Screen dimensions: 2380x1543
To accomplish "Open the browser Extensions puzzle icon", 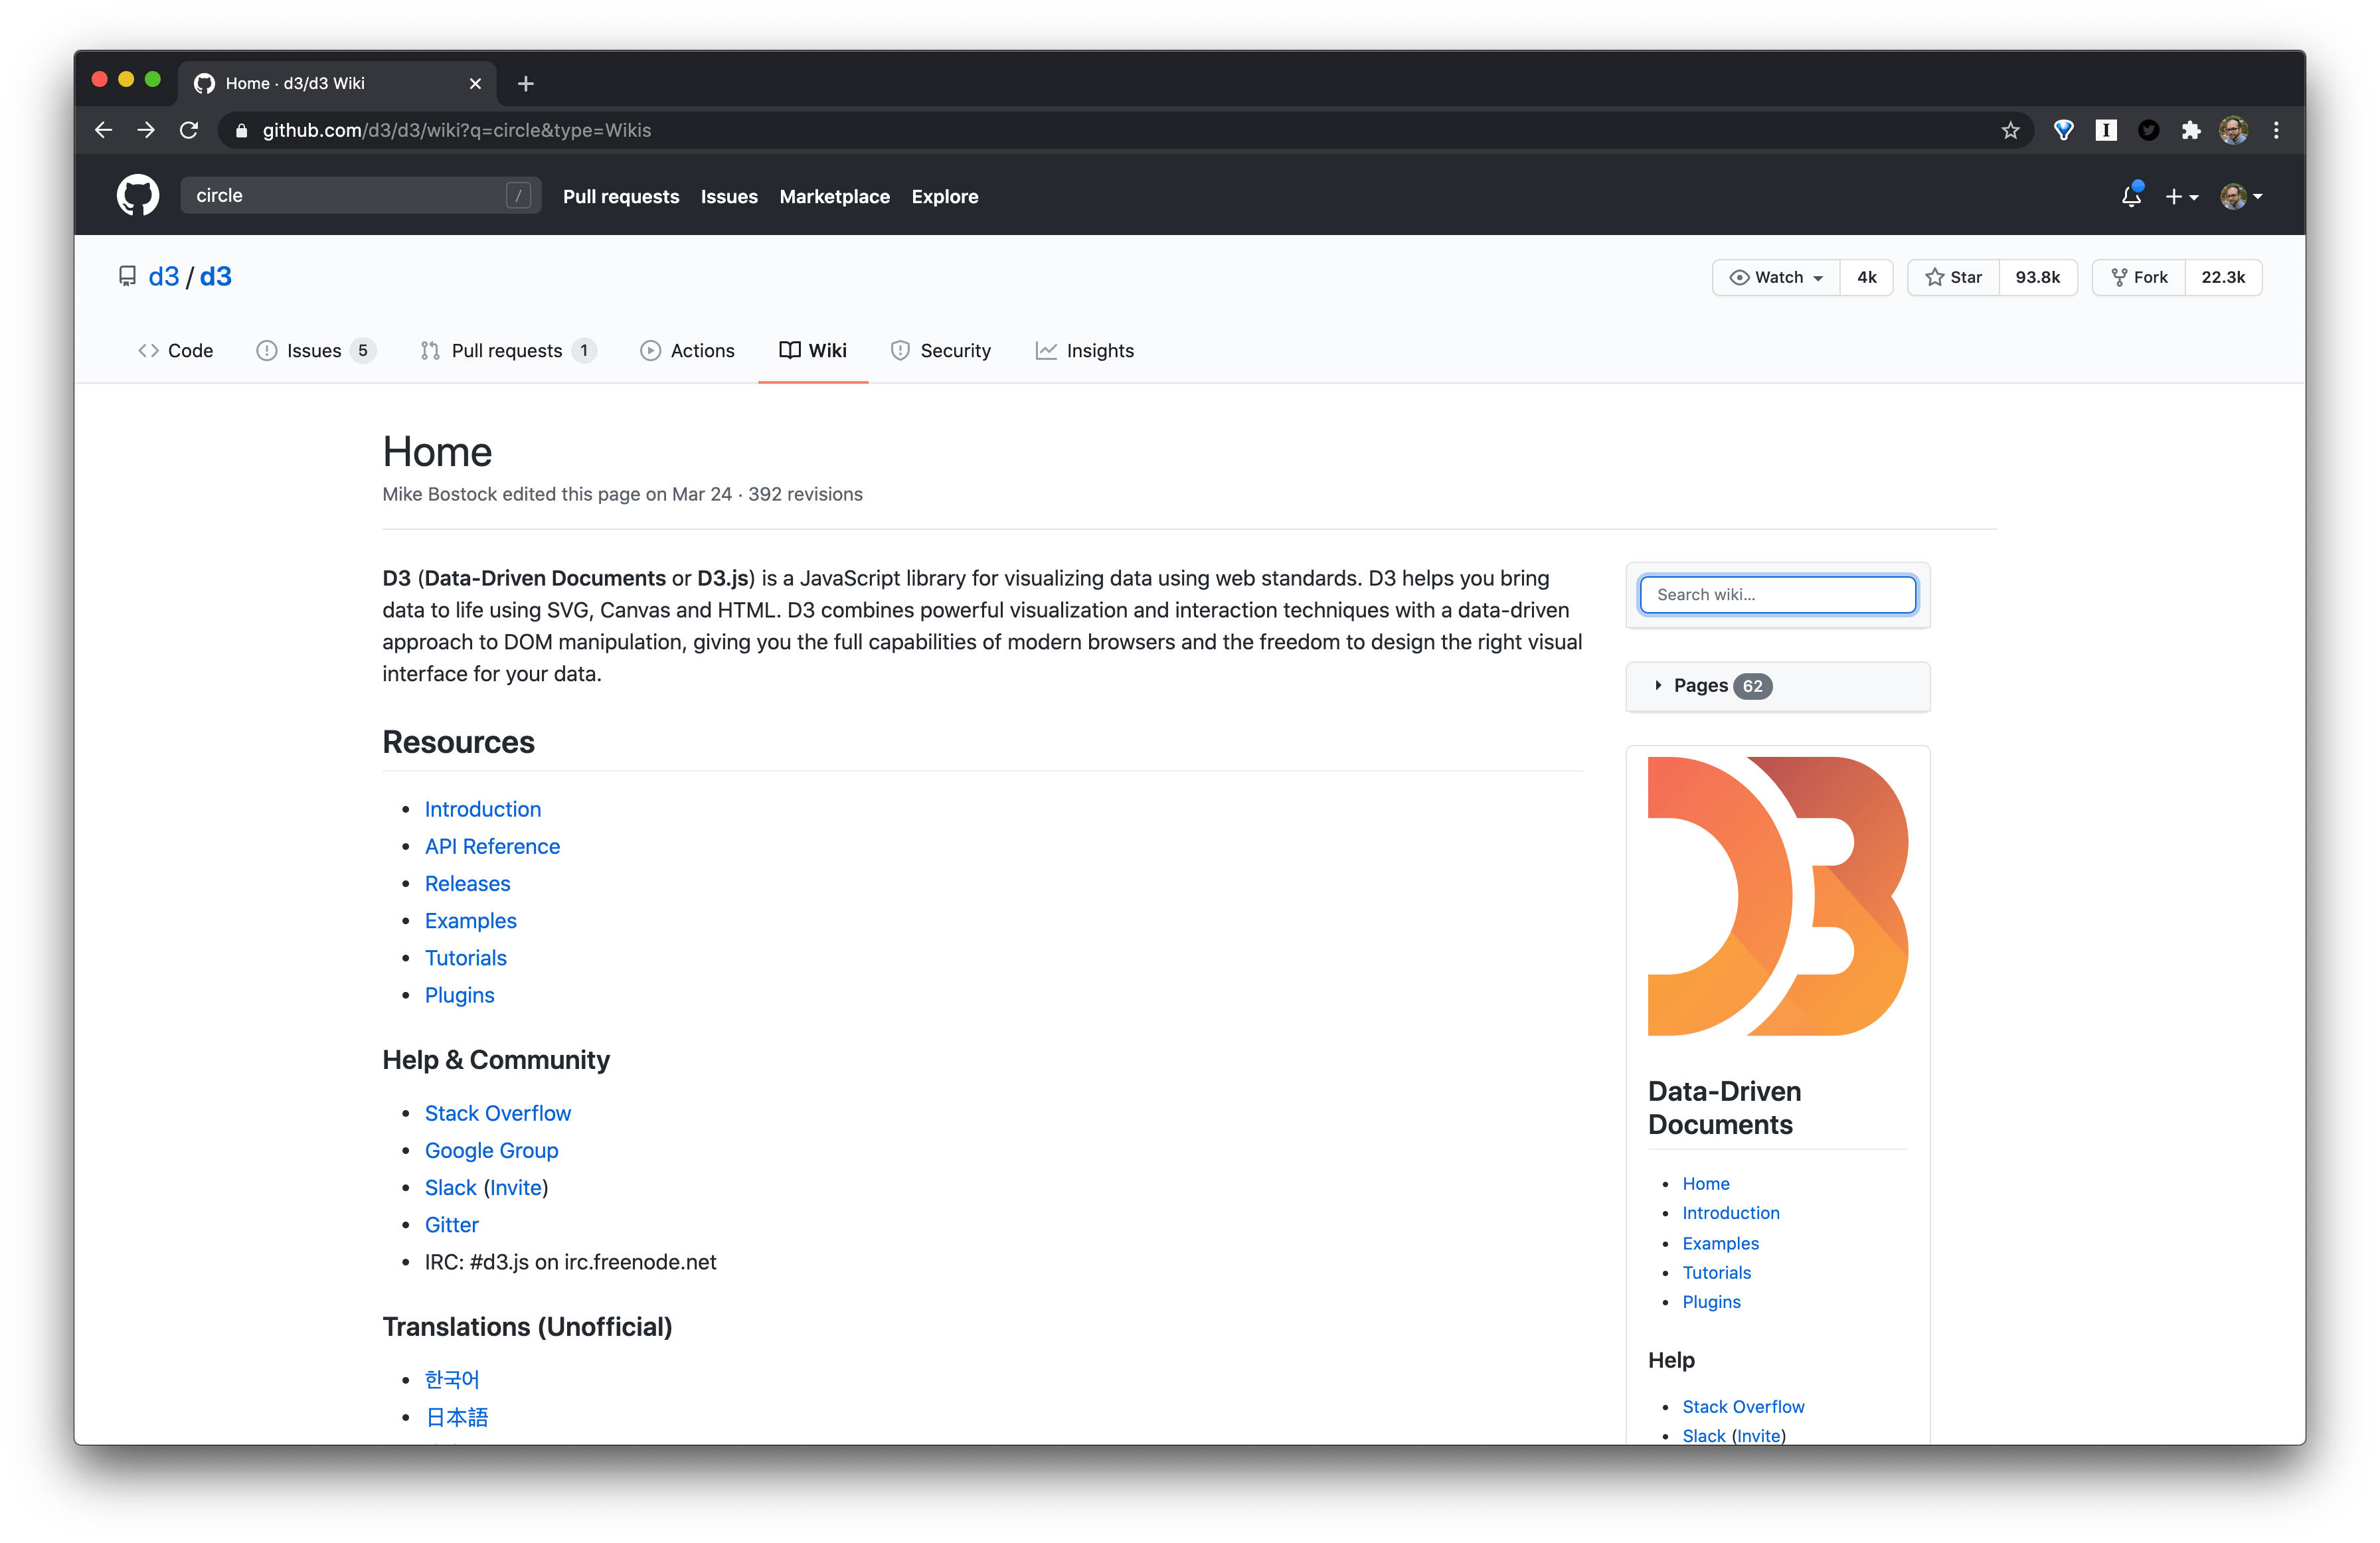I will click(x=2190, y=131).
